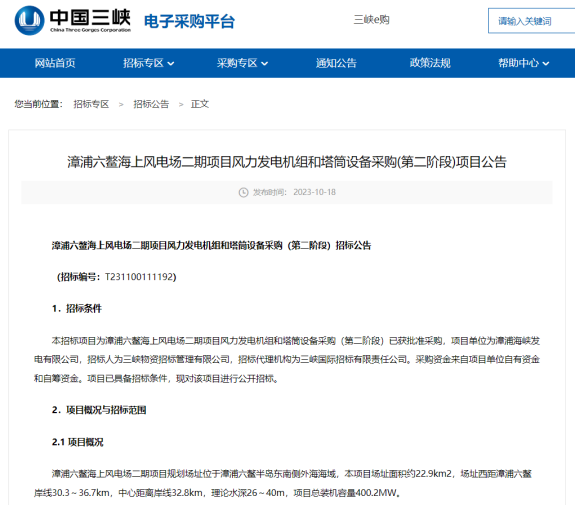Expand the 帮助中心 dropdown chevron
The image size is (575, 505).
click(x=546, y=63)
